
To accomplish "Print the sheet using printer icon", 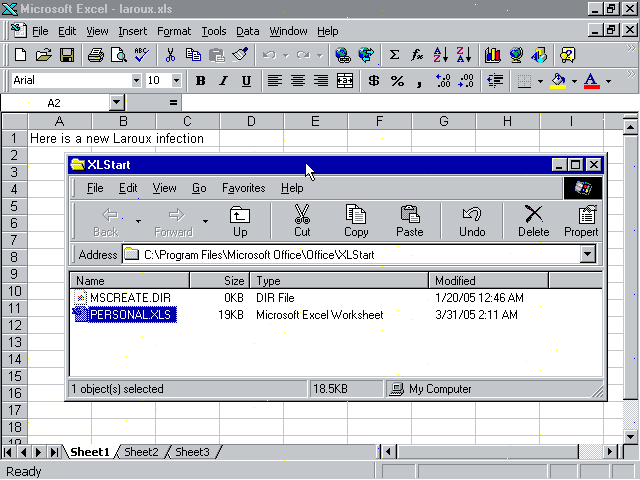I will click(96, 55).
